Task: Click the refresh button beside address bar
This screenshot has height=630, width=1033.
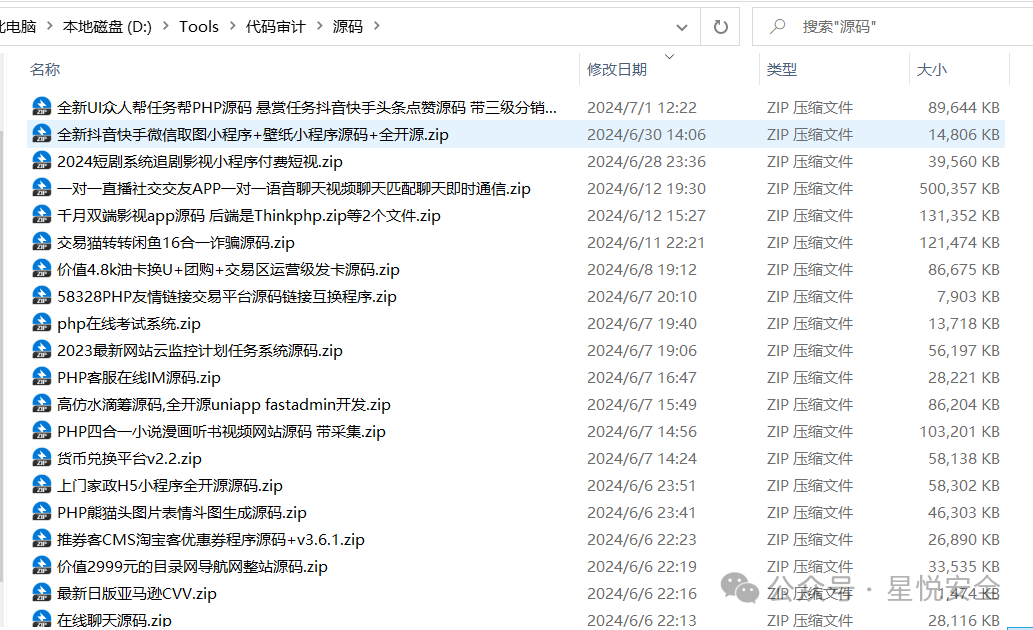Action: [721, 27]
